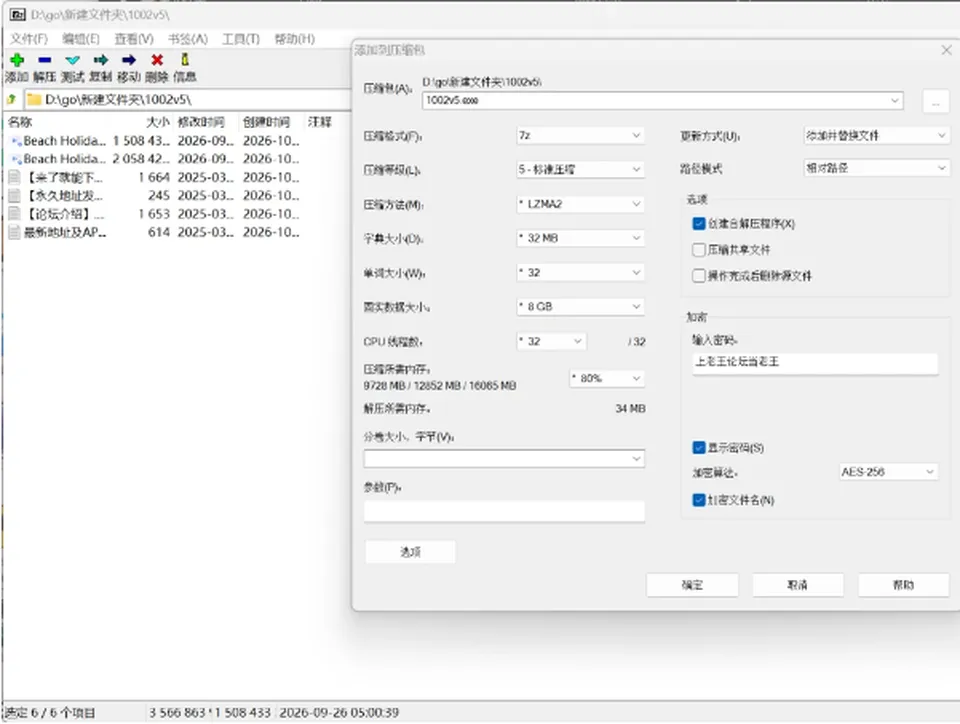Click the 信息 (Info) toolbar icon

click(185, 59)
